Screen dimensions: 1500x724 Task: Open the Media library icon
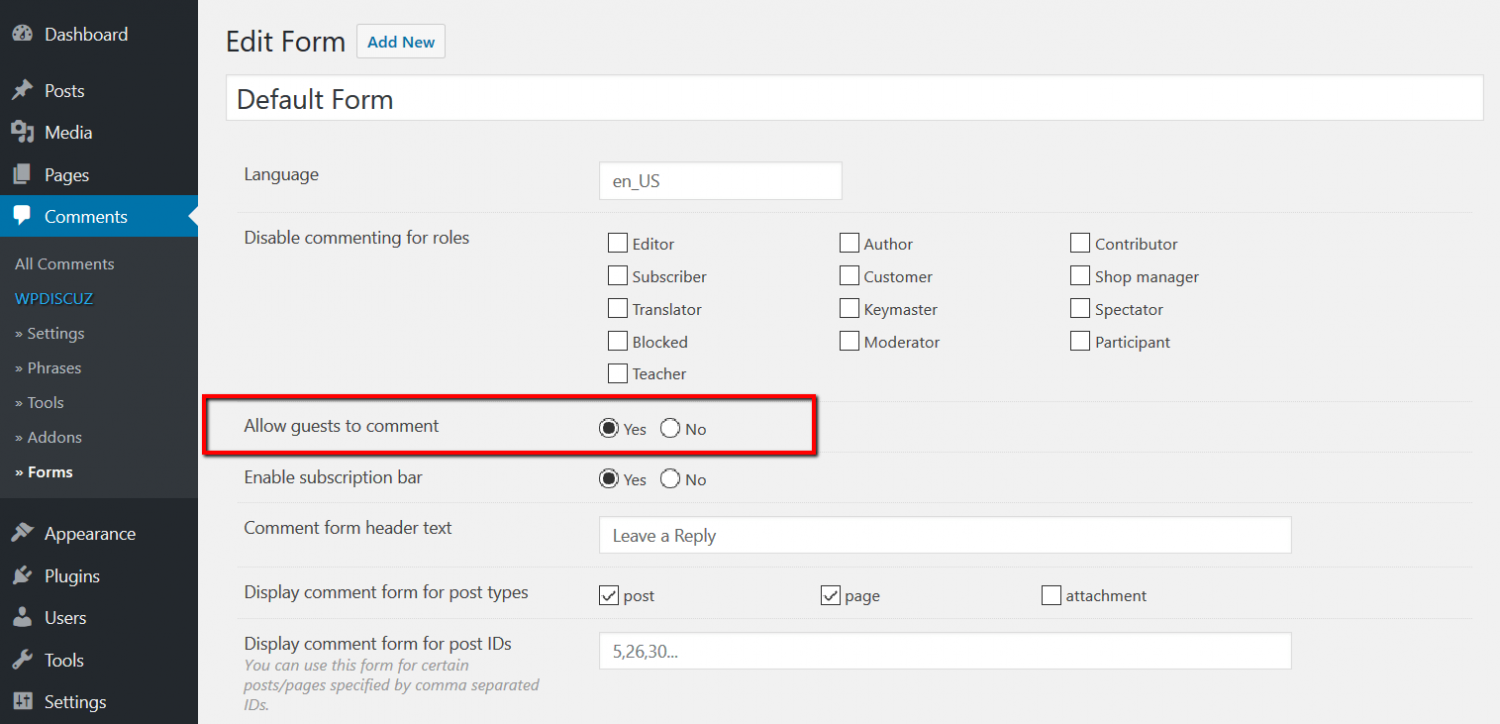22,132
